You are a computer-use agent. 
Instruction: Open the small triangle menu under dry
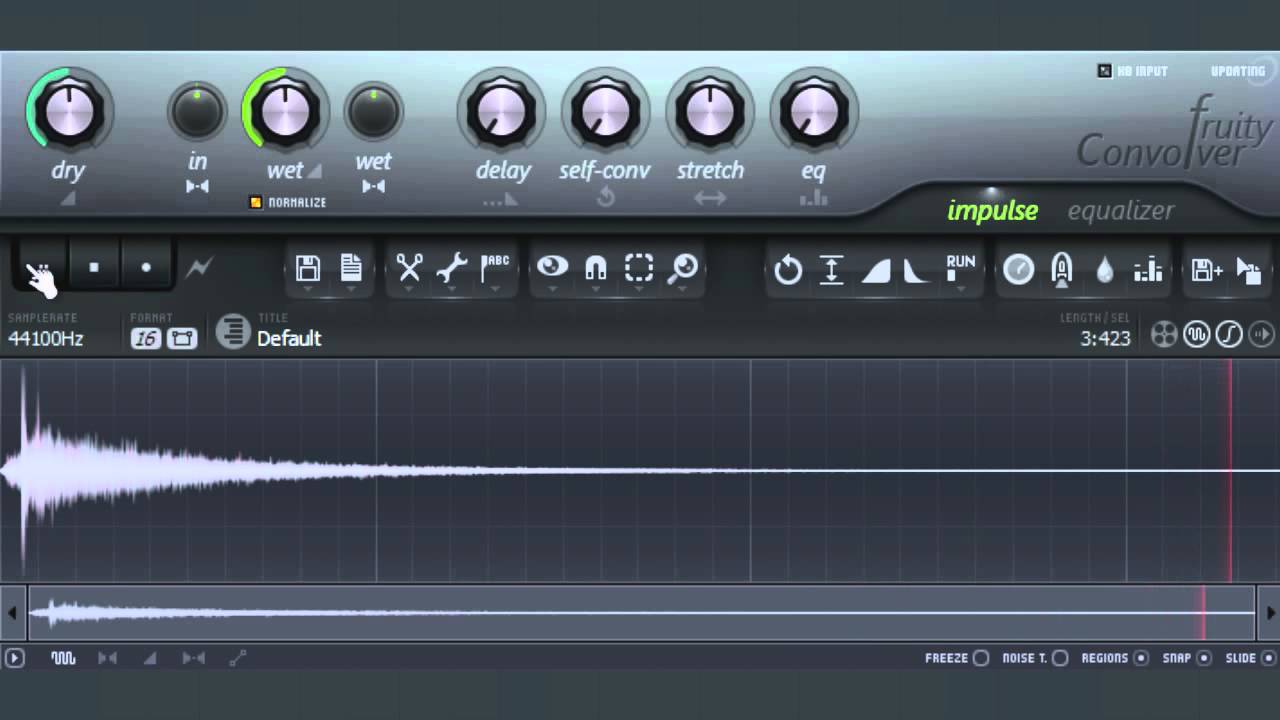coord(68,199)
